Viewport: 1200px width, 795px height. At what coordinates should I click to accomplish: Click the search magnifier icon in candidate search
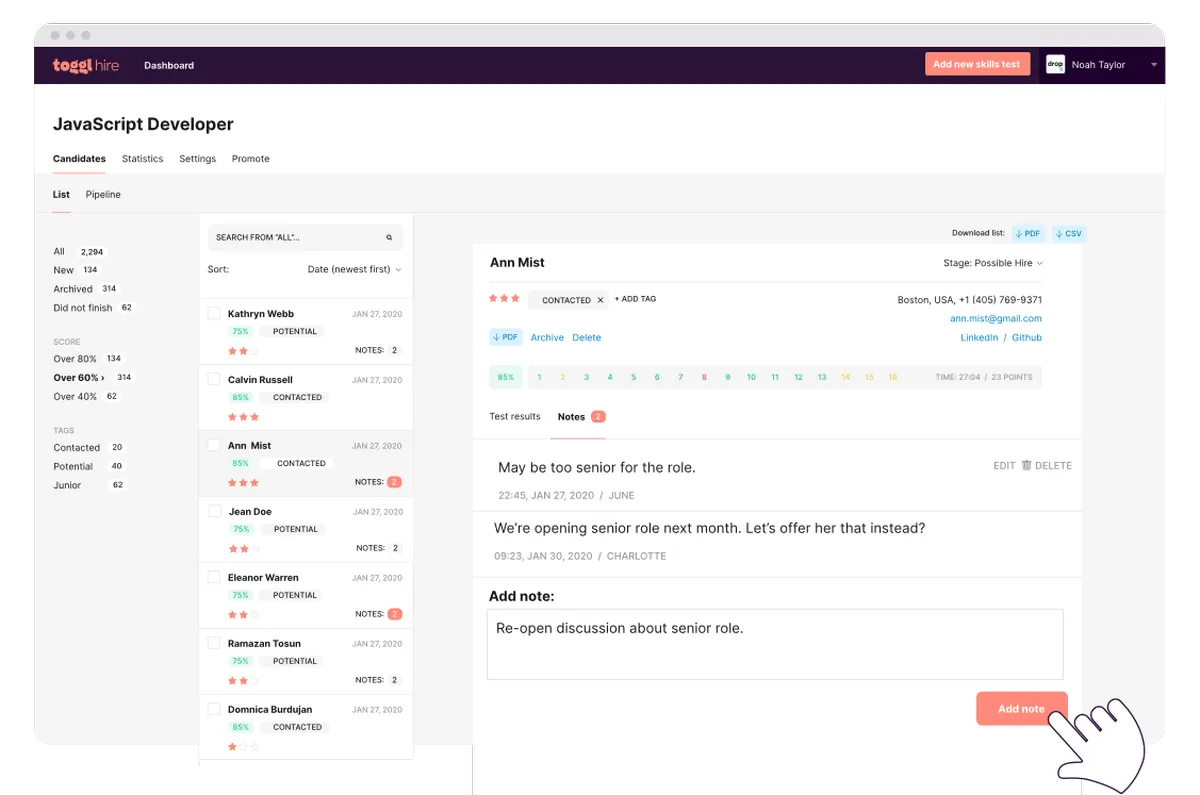389,238
